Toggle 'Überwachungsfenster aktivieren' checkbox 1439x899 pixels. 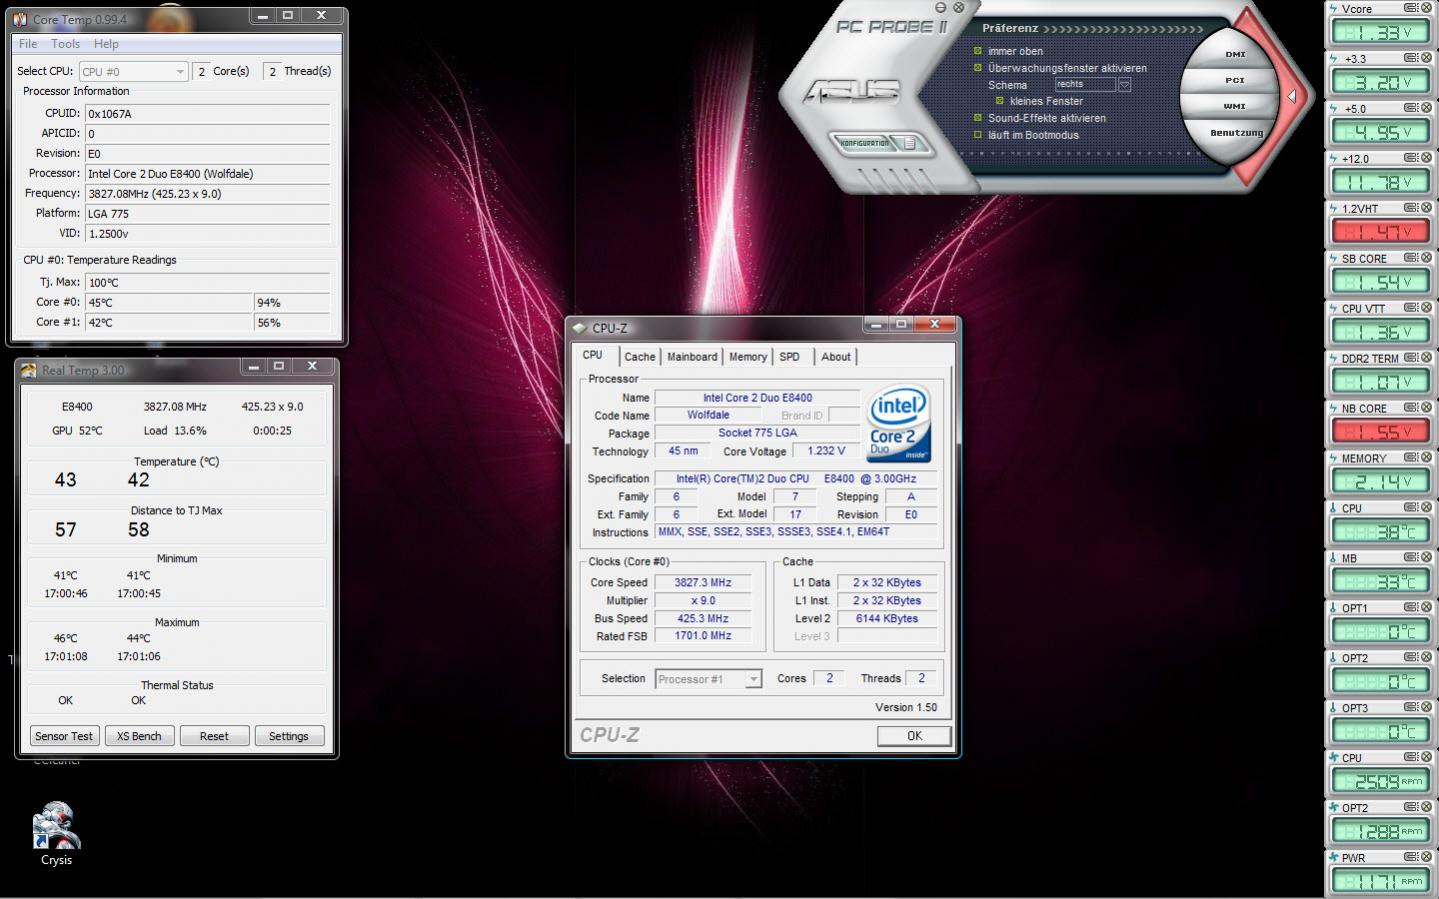pyautogui.click(x=978, y=68)
